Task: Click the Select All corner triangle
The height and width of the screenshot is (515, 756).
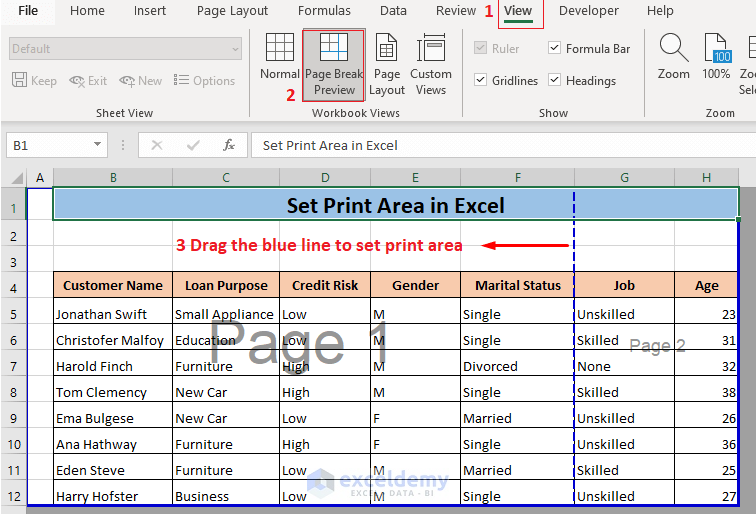Action: point(17,178)
